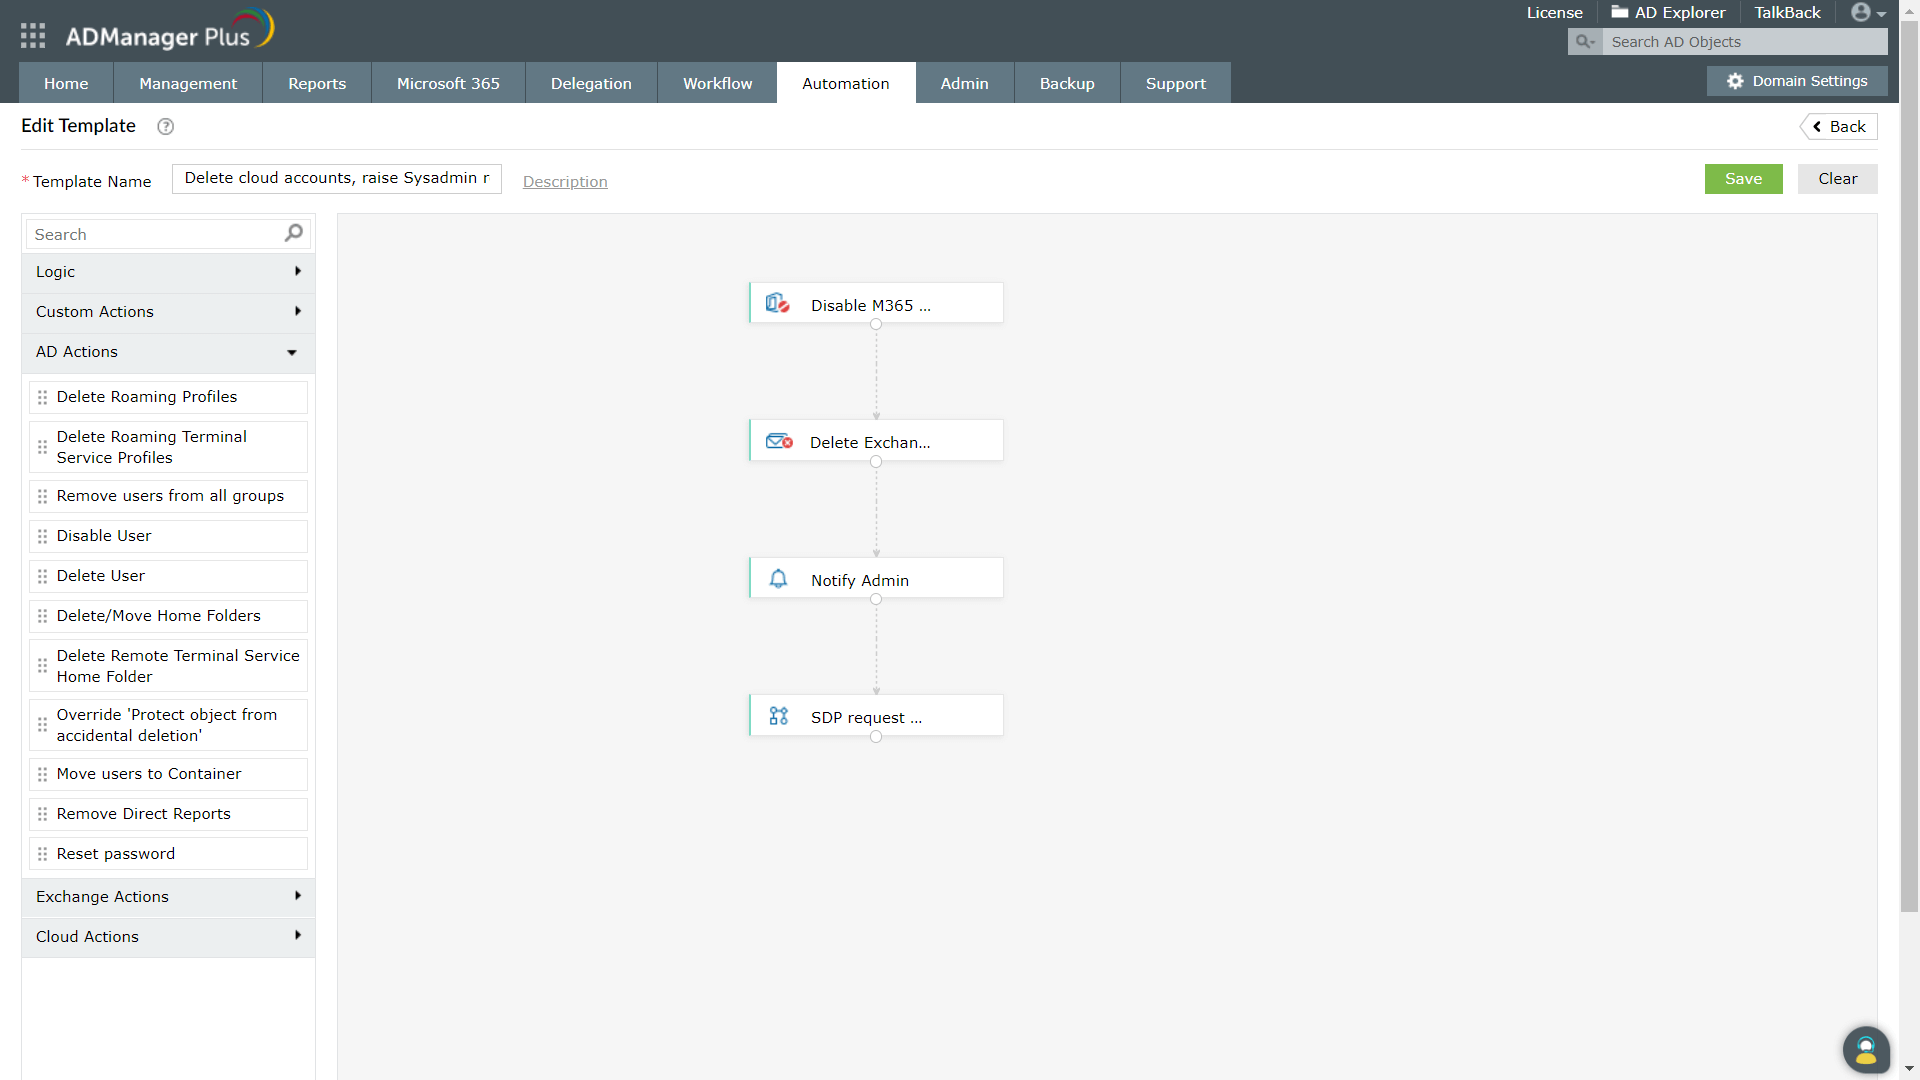Click the Save button
This screenshot has width=1920, height=1080.
[x=1743, y=179]
